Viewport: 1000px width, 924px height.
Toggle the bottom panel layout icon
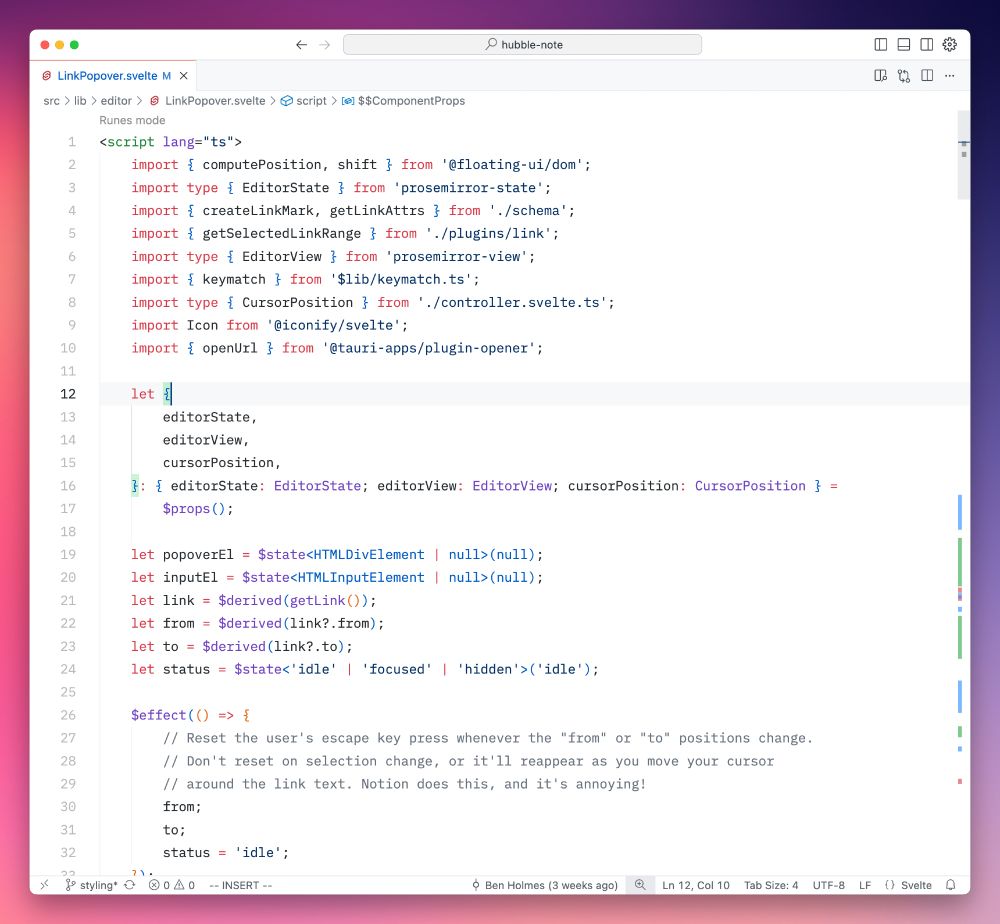click(904, 45)
